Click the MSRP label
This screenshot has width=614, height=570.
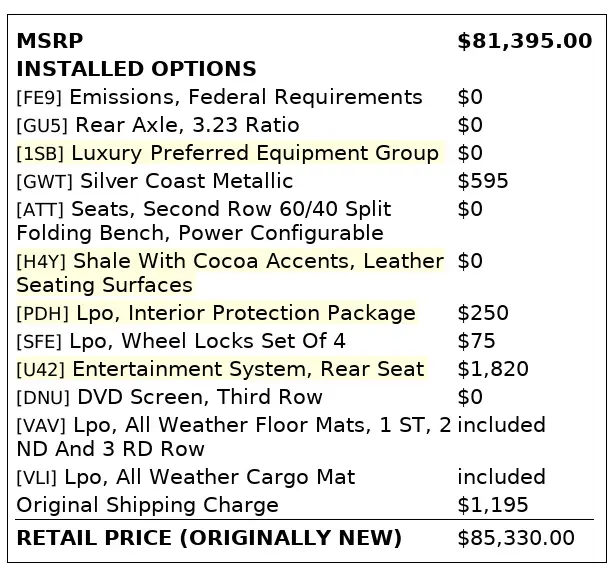50,41
